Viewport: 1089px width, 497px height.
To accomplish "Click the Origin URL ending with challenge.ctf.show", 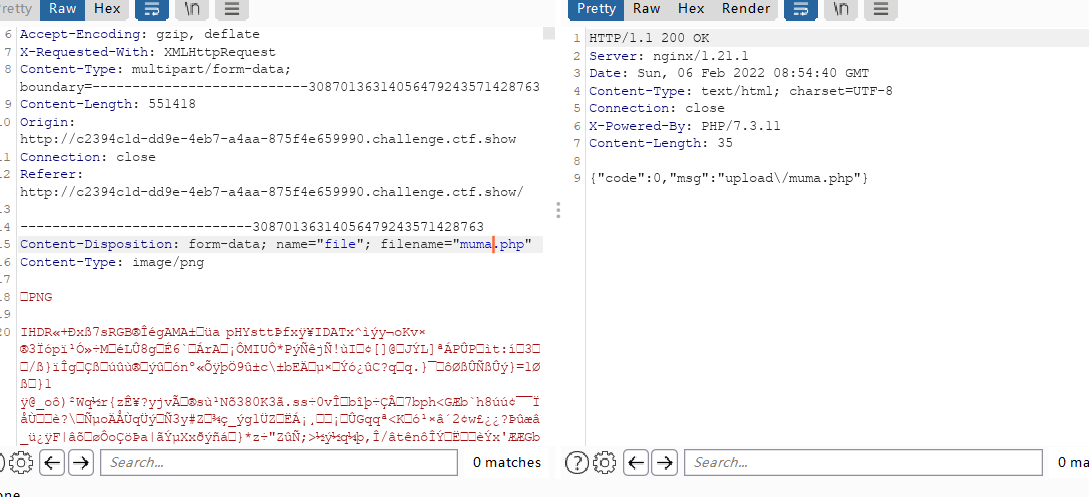I will (x=268, y=140).
